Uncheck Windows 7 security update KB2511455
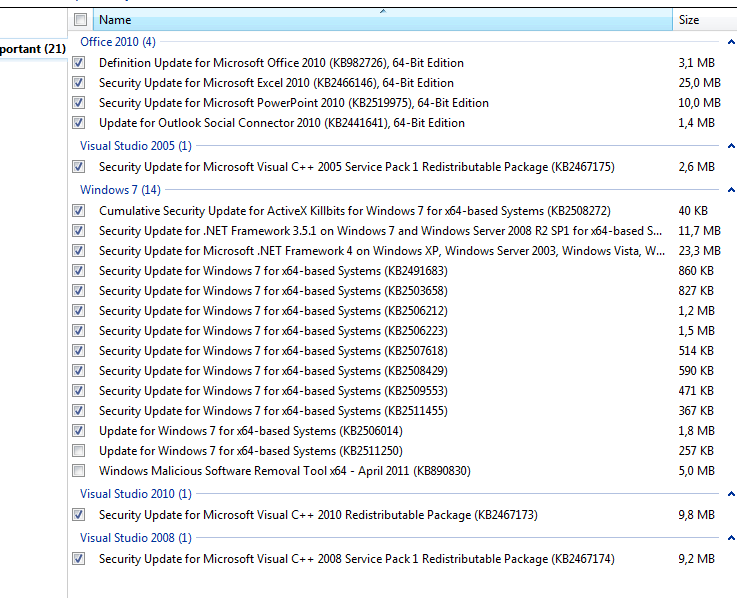Viewport: 737px width, 598px height. 78,410
